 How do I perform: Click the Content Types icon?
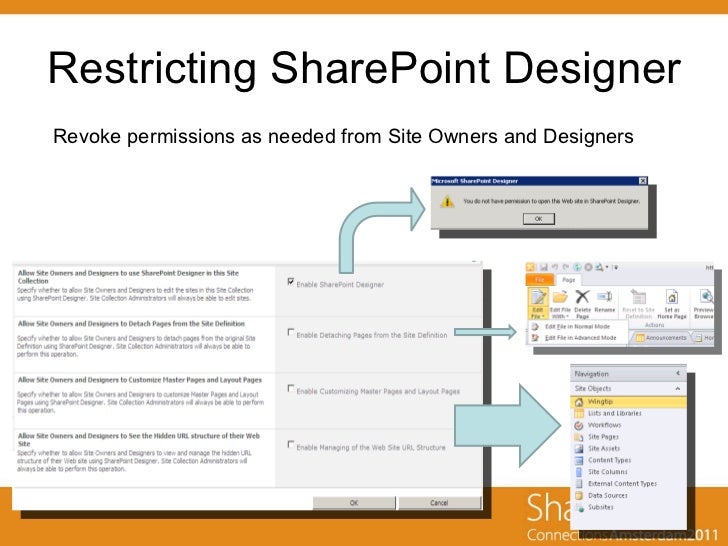(579, 460)
